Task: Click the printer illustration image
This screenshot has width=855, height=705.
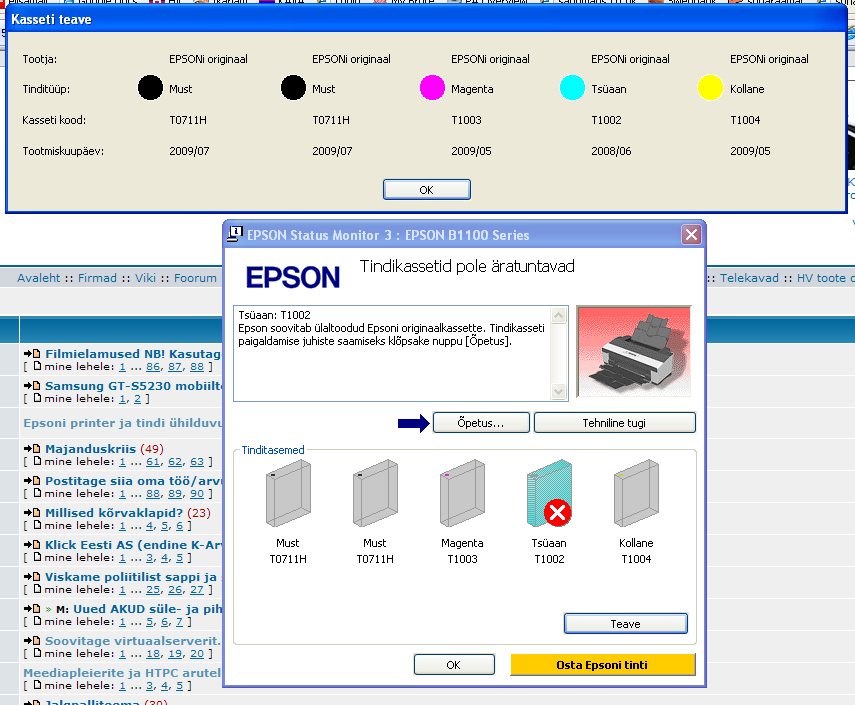Action: [x=634, y=351]
